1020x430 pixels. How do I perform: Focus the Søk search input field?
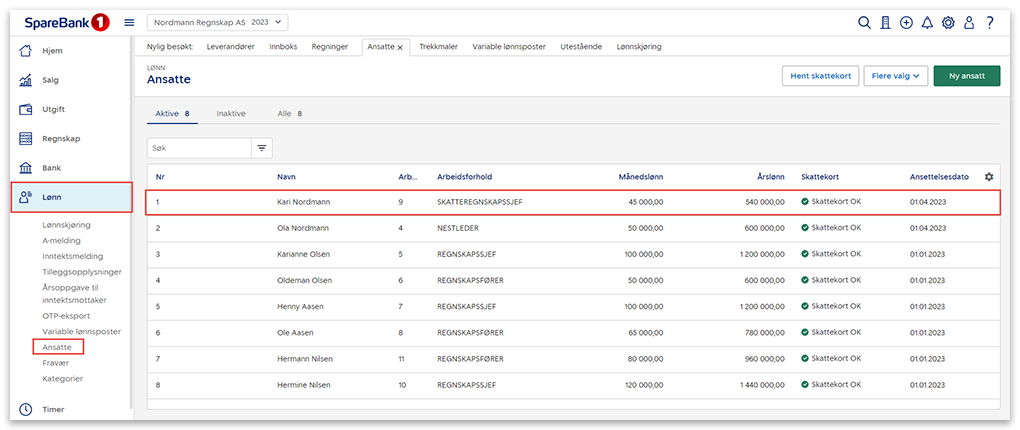[198, 148]
